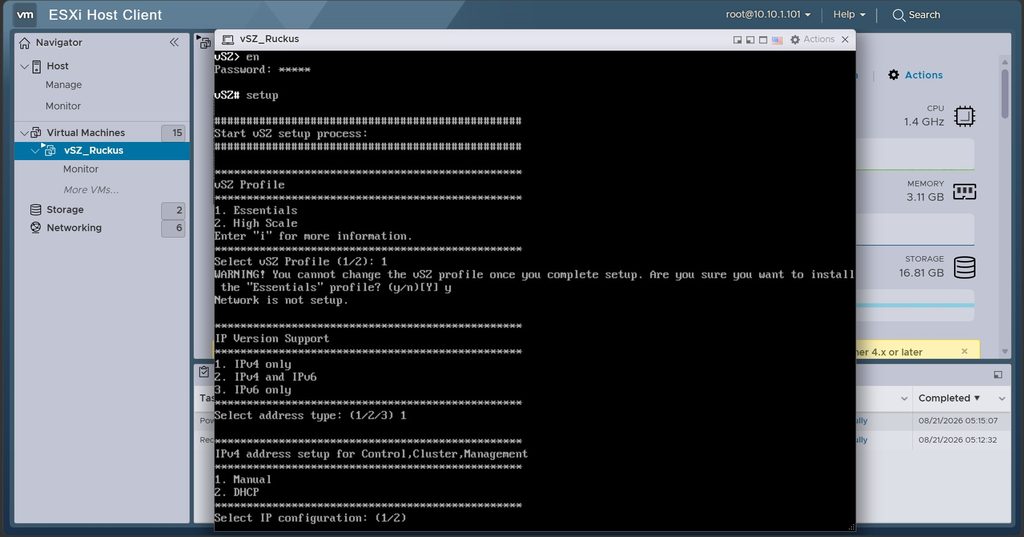Click the Virtual Machines icon in Navigator
Image resolution: width=1024 pixels, height=537 pixels.
pyautogui.click(x=36, y=133)
